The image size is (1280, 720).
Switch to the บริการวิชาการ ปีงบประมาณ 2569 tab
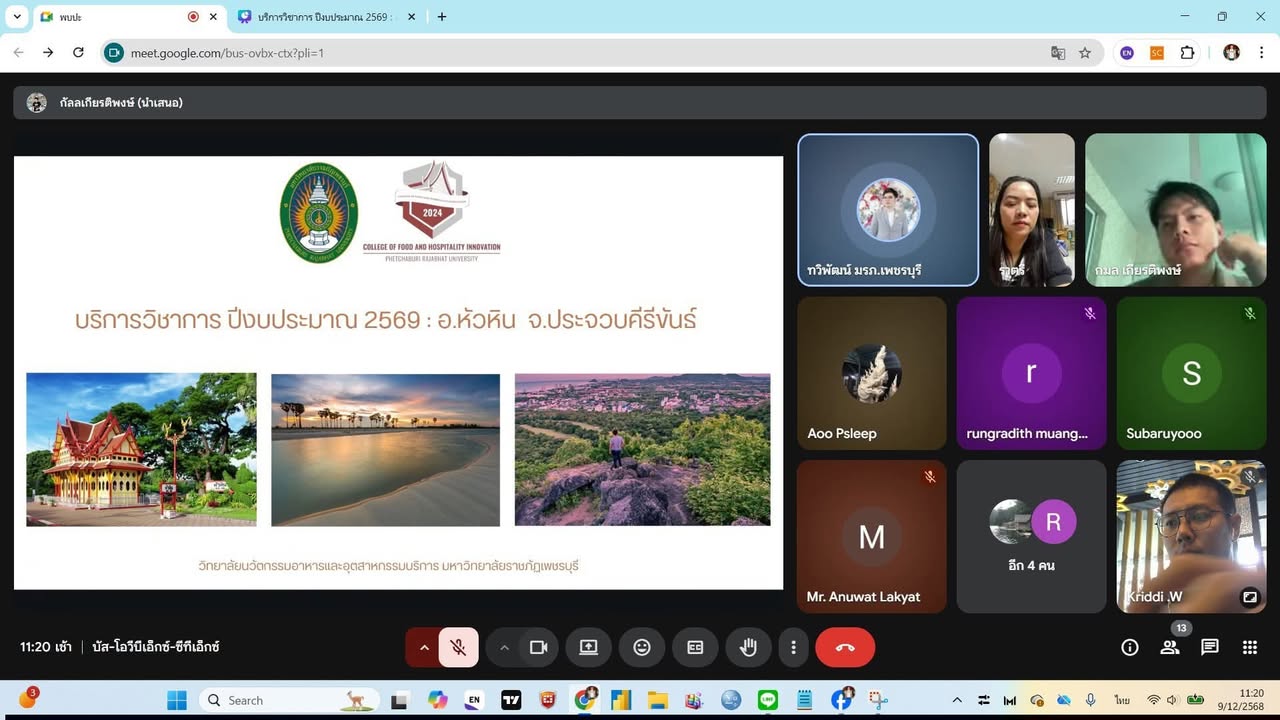click(325, 17)
